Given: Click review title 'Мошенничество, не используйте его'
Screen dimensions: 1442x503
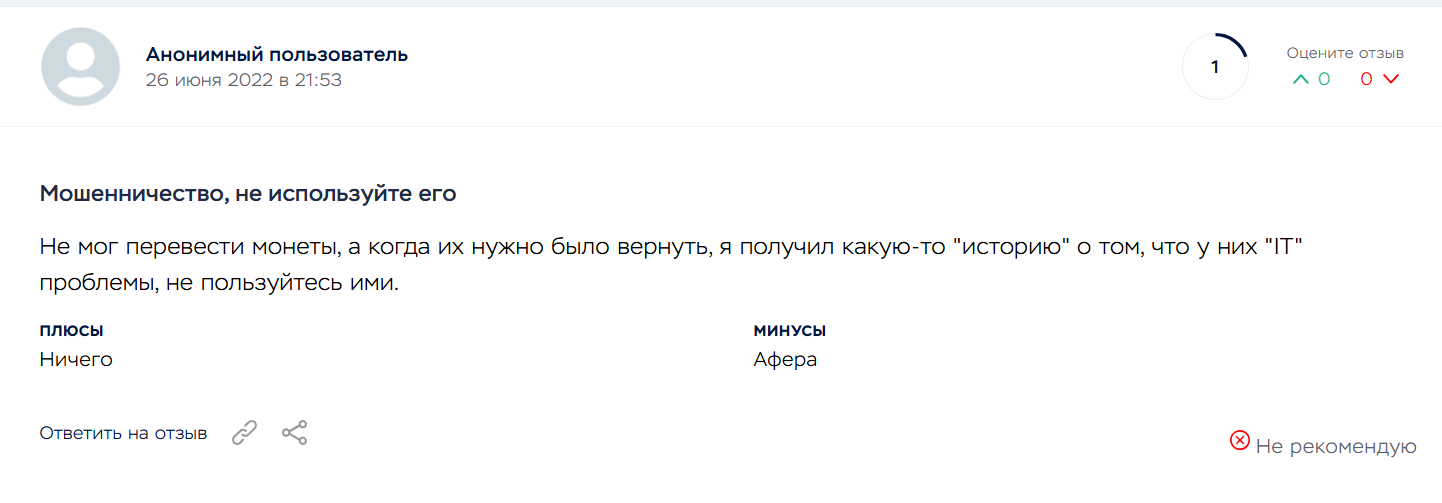Looking at the screenshot, I should [248, 194].
